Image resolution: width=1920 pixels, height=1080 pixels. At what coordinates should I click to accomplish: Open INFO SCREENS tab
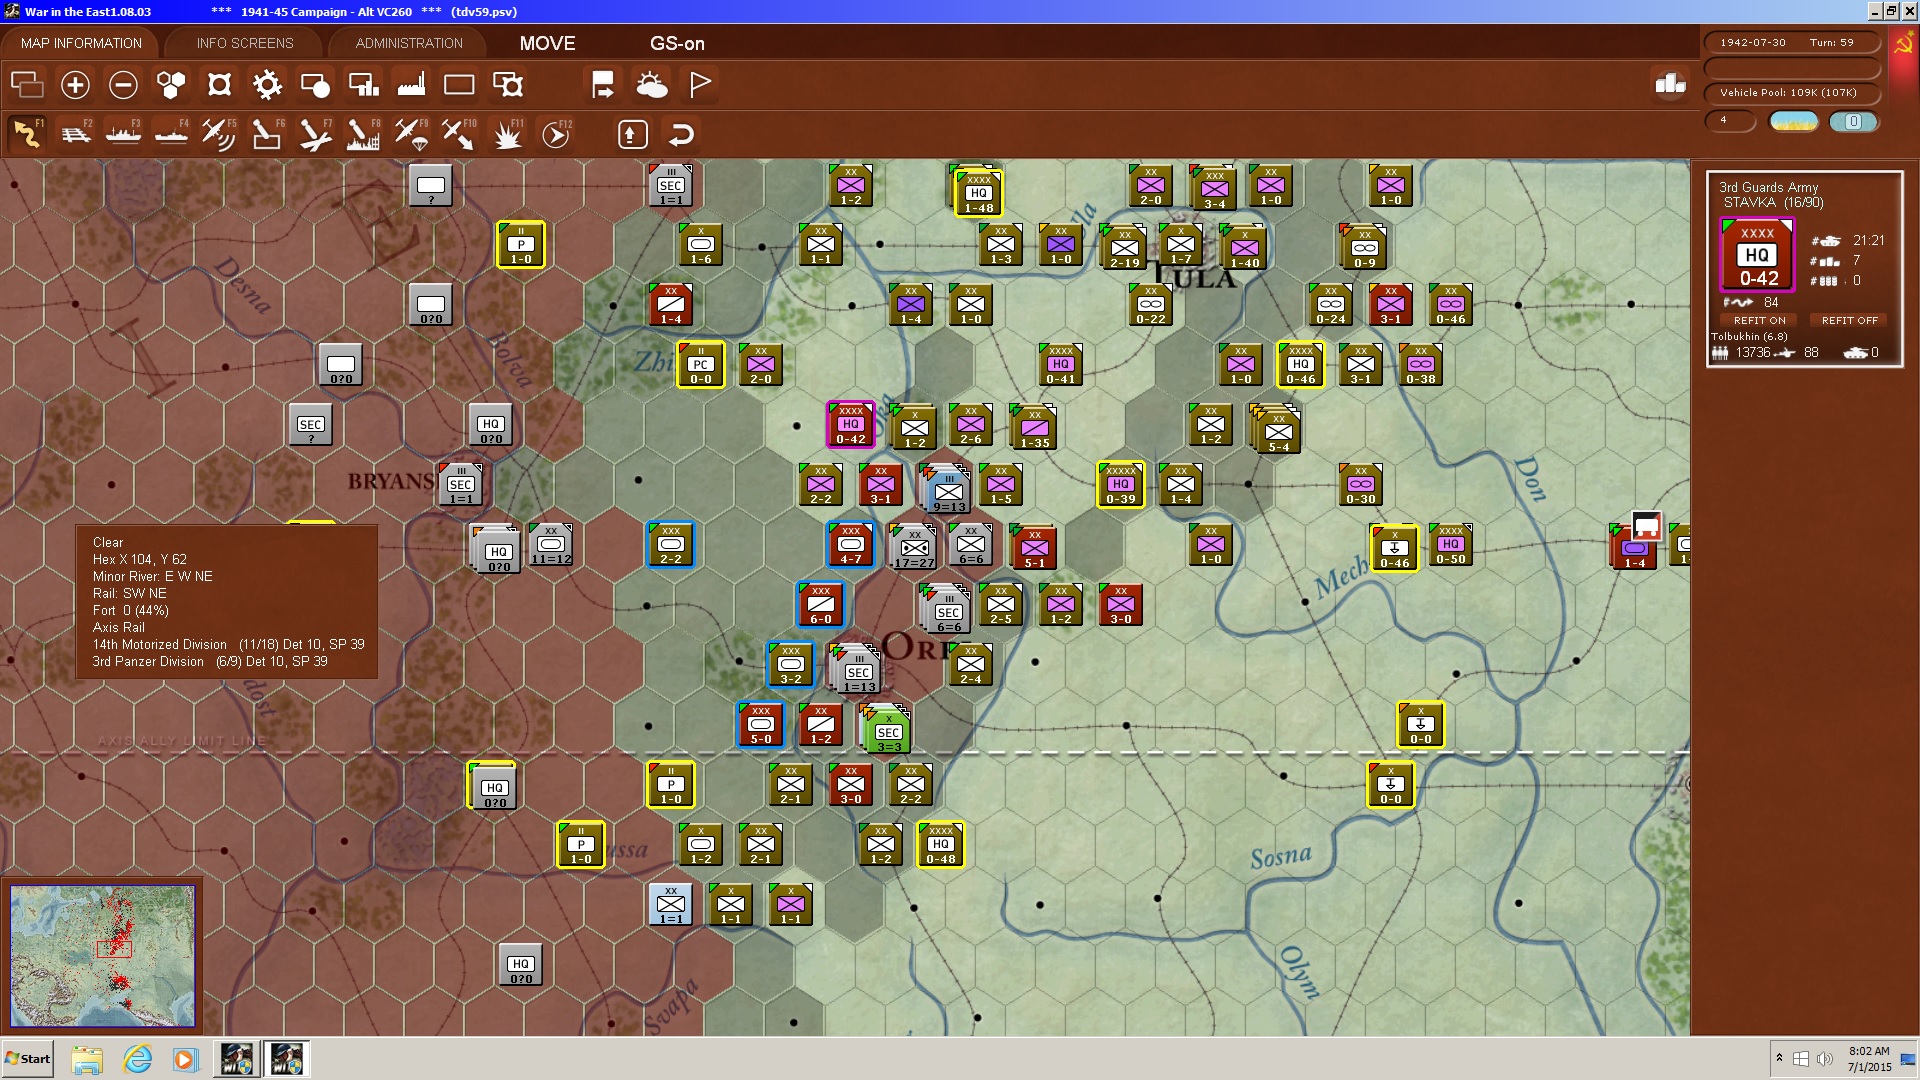(x=245, y=43)
